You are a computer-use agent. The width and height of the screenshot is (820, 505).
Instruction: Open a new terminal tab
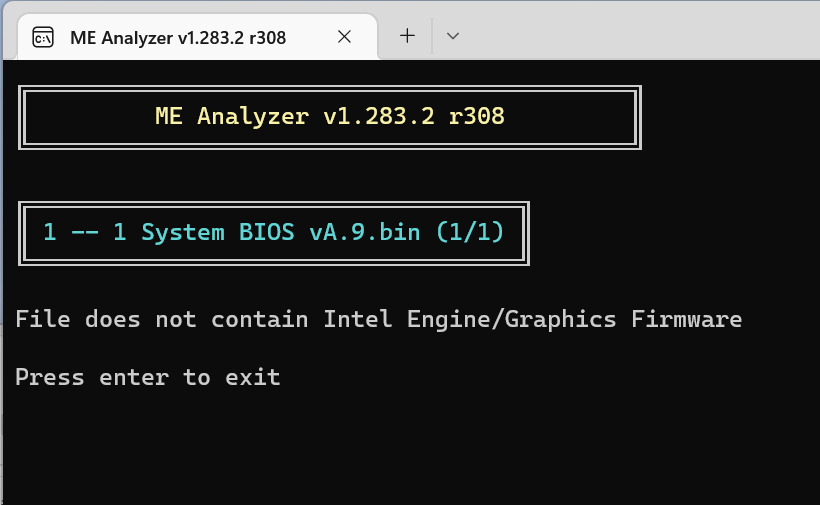(x=407, y=36)
